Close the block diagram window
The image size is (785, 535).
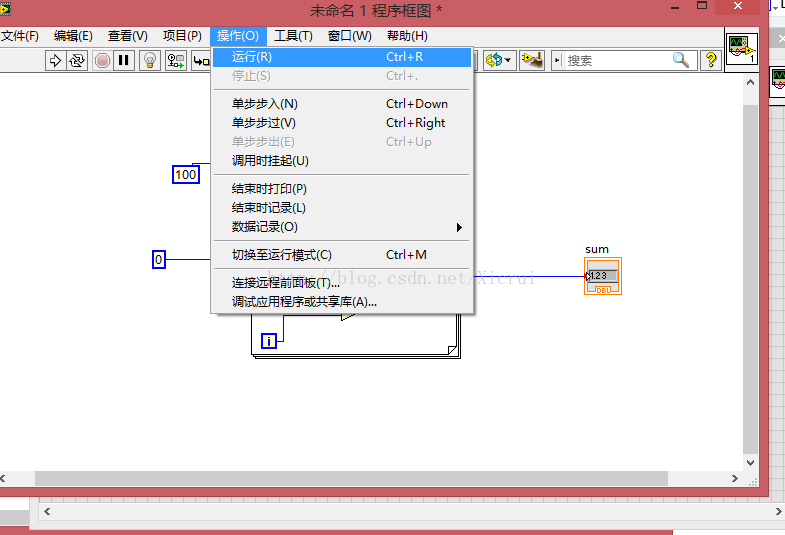(x=738, y=7)
